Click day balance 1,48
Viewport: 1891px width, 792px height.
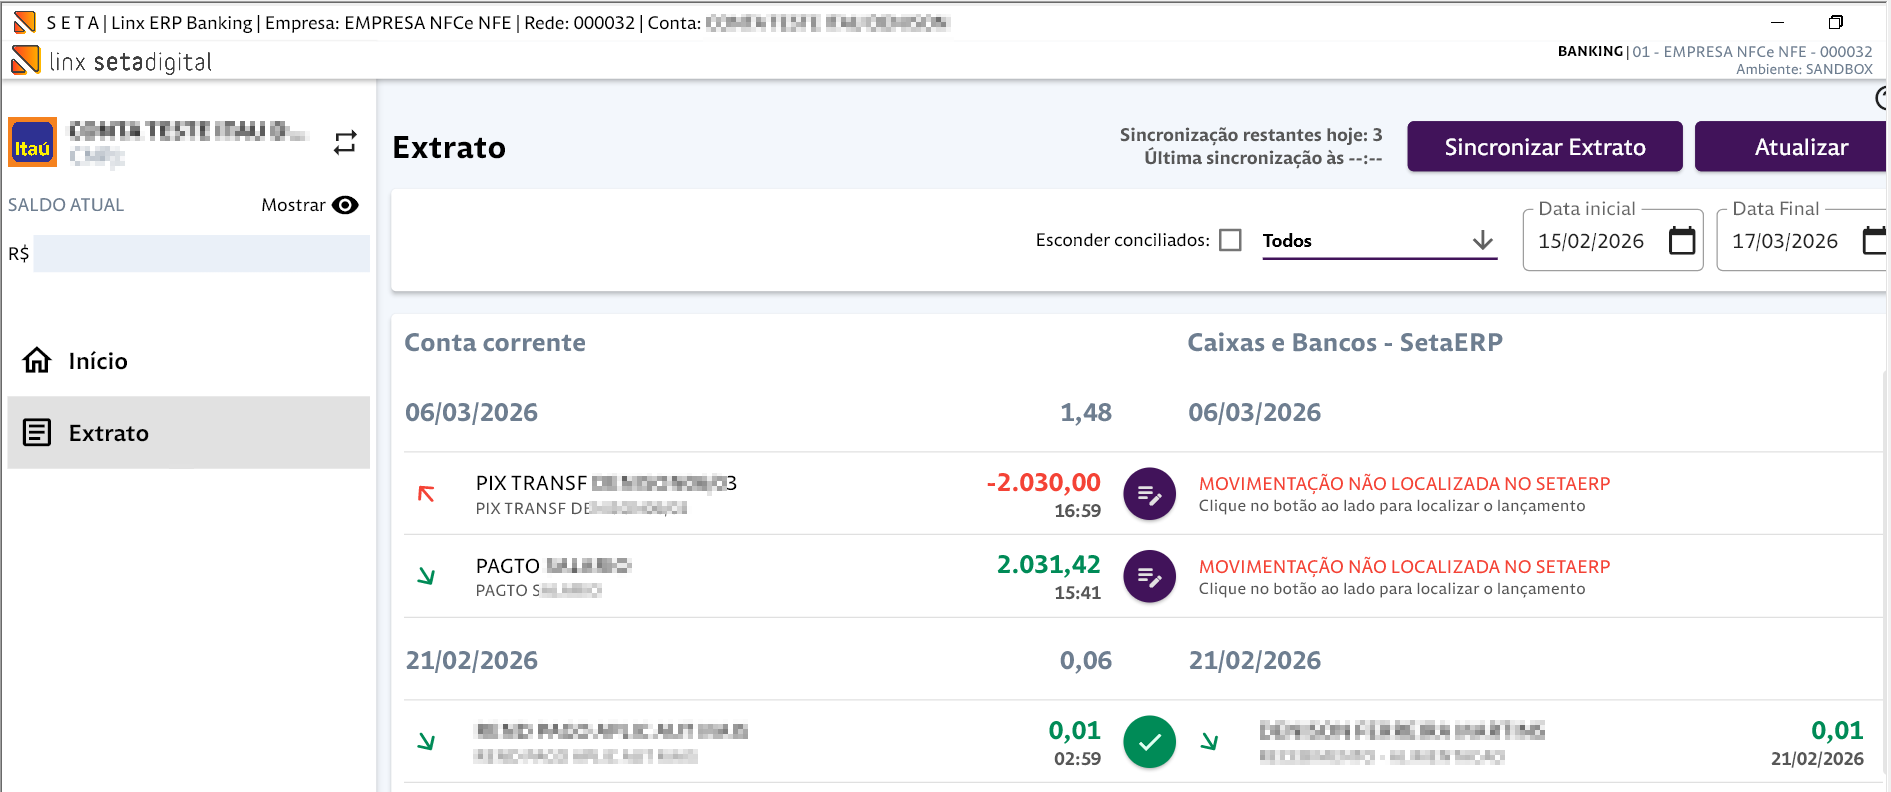click(1085, 412)
